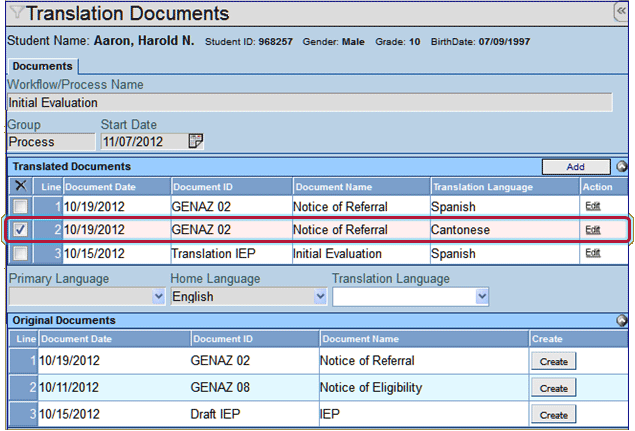
Task: Edit the Cantonese Notice of Referral row
Action: click(593, 230)
